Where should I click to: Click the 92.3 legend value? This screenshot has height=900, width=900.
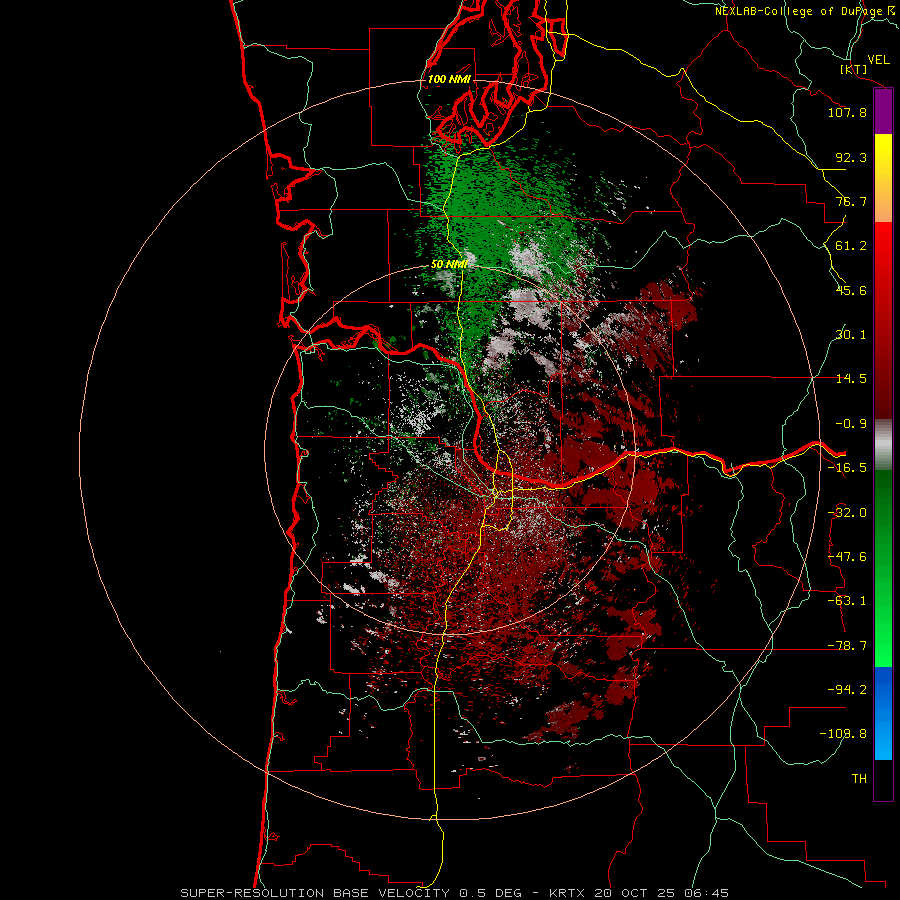[x=851, y=157]
